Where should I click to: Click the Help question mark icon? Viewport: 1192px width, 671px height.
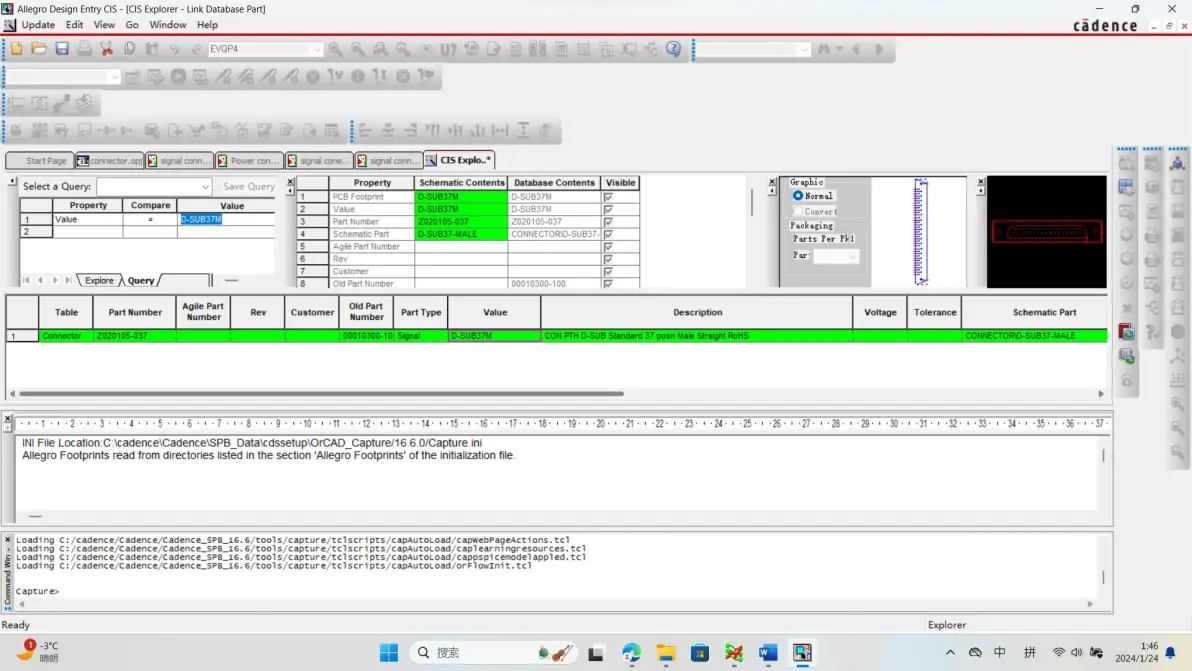point(674,49)
